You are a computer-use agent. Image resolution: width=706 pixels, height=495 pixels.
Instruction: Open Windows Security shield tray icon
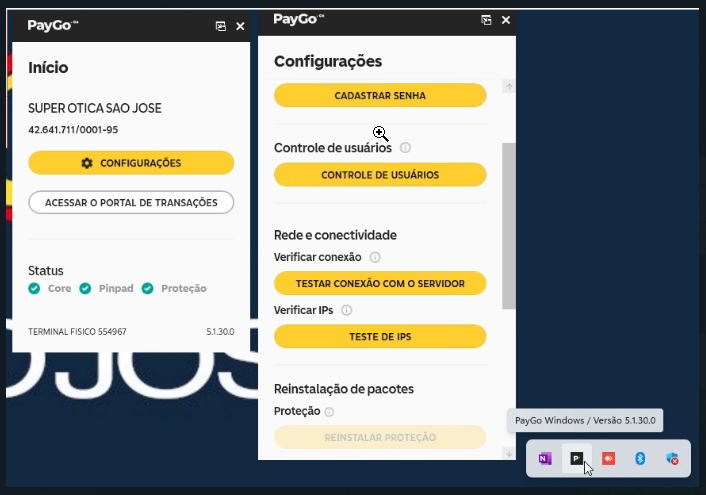672,458
